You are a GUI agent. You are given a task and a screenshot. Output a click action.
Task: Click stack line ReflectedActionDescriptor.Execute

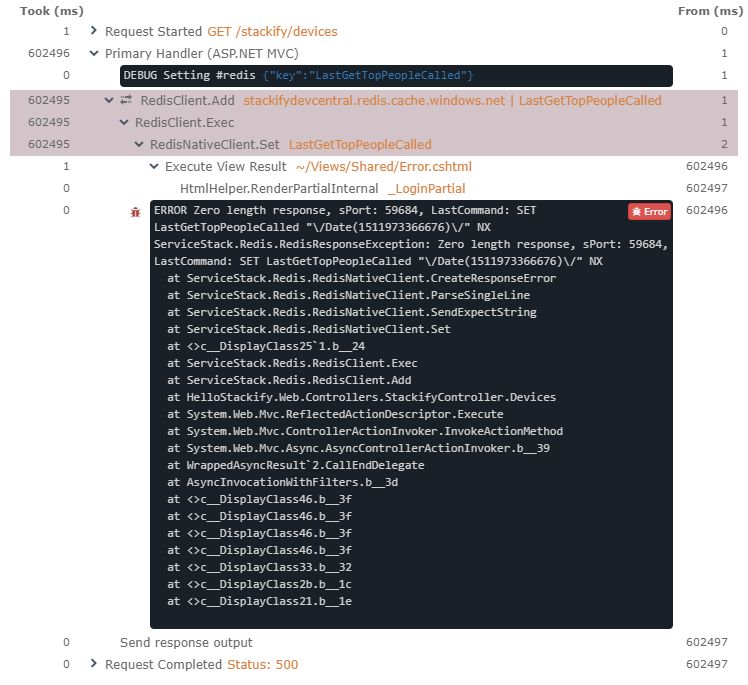pos(335,414)
